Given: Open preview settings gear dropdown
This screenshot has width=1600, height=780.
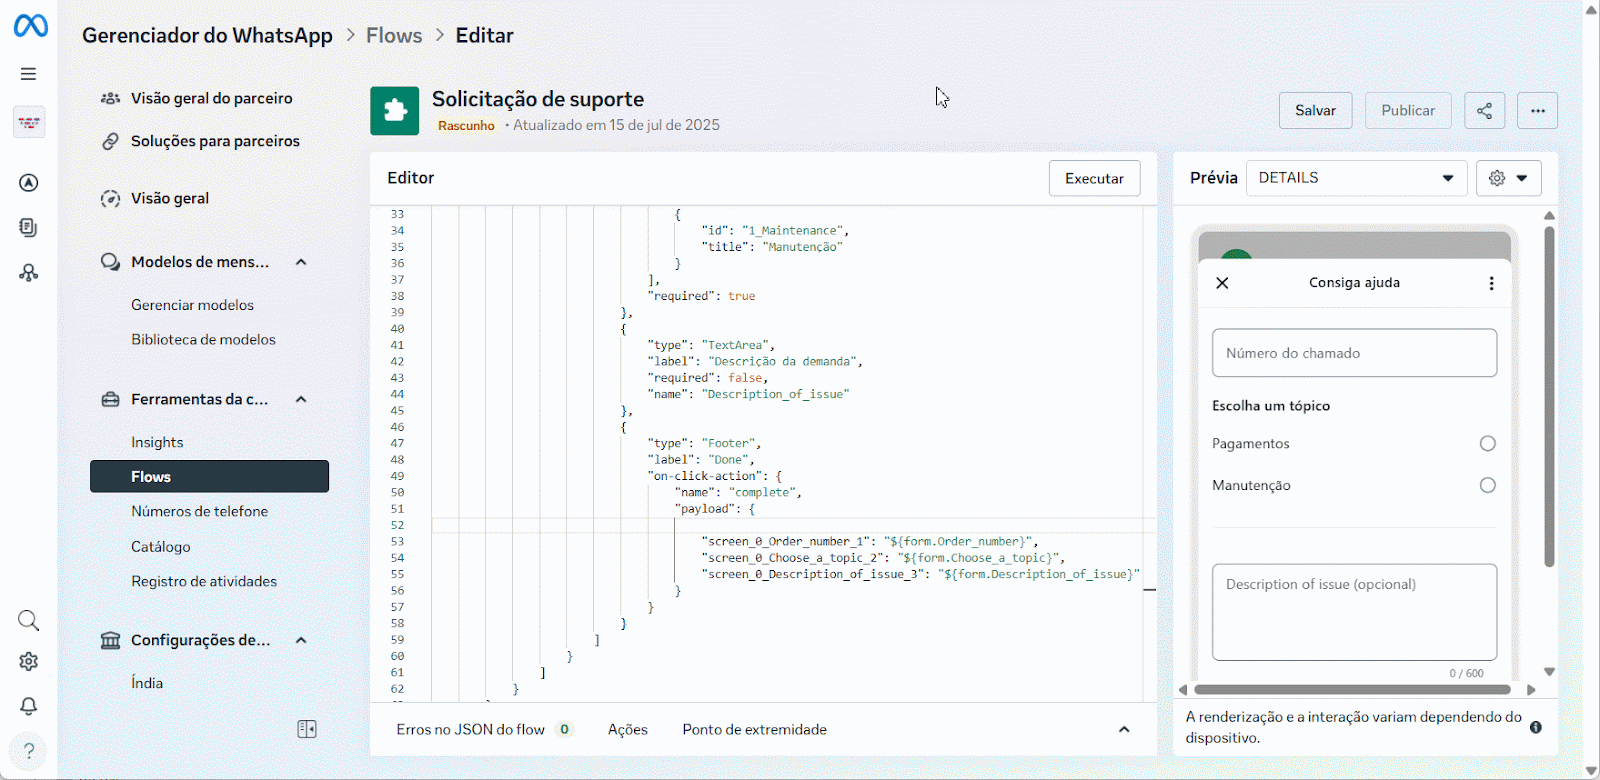Looking at the screenshot, I should (1508, 178).
